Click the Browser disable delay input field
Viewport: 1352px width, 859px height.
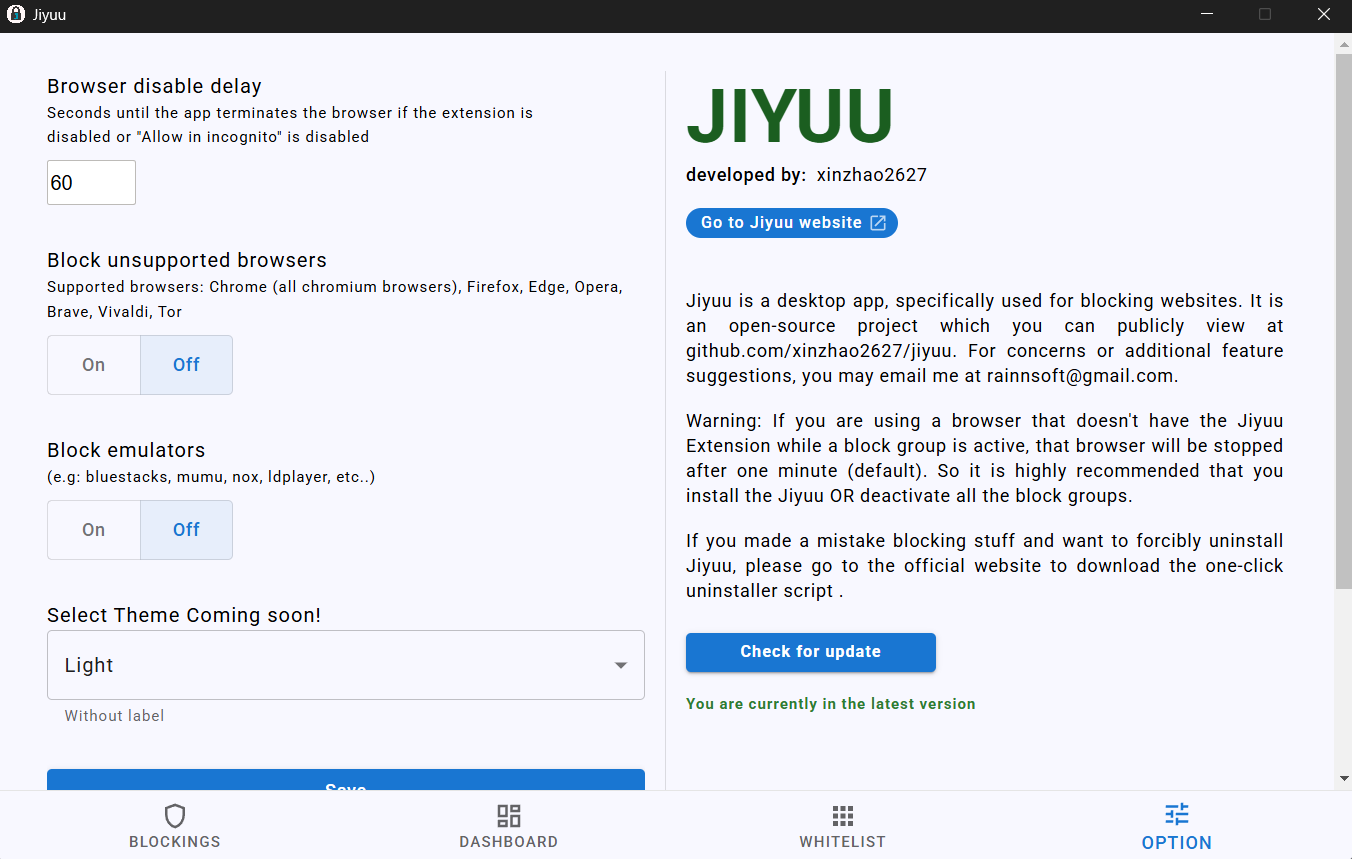(x=91, y=183)
